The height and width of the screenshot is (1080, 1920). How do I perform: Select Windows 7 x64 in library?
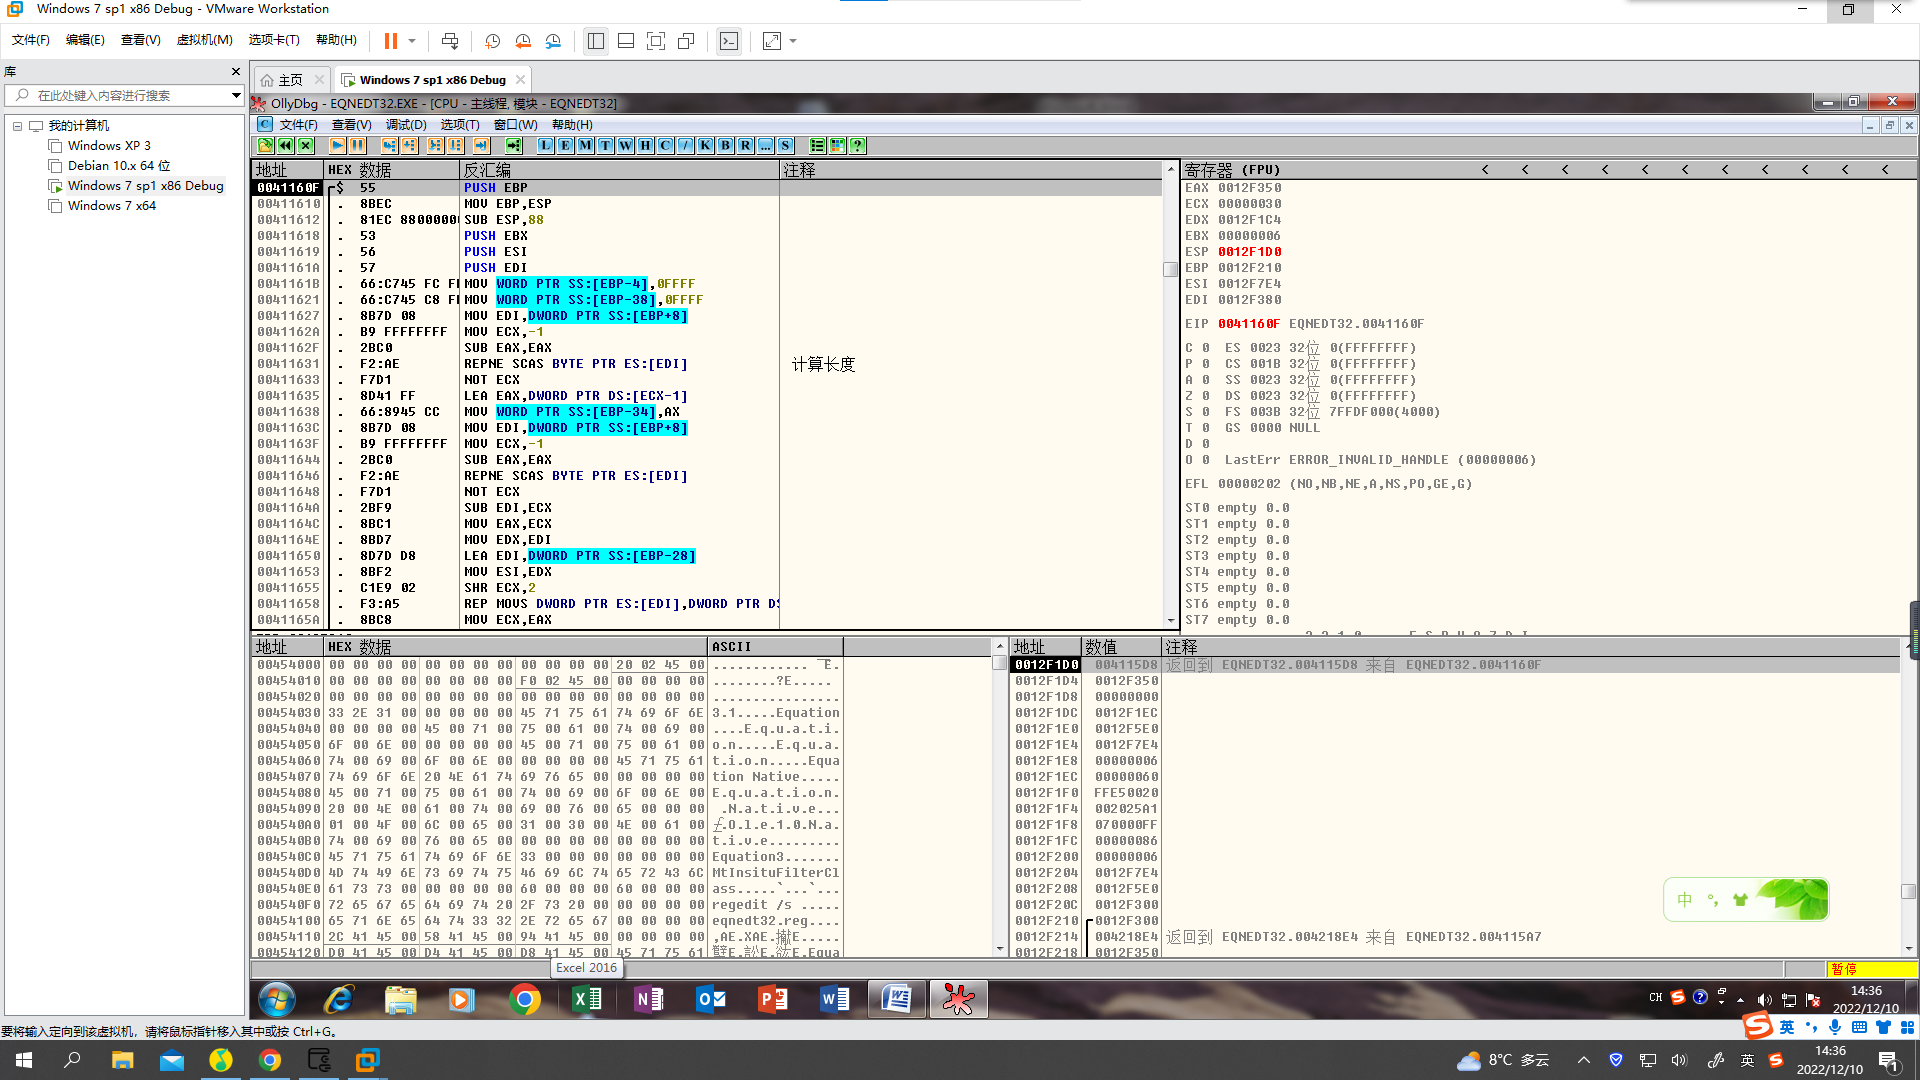coord(111,206)
